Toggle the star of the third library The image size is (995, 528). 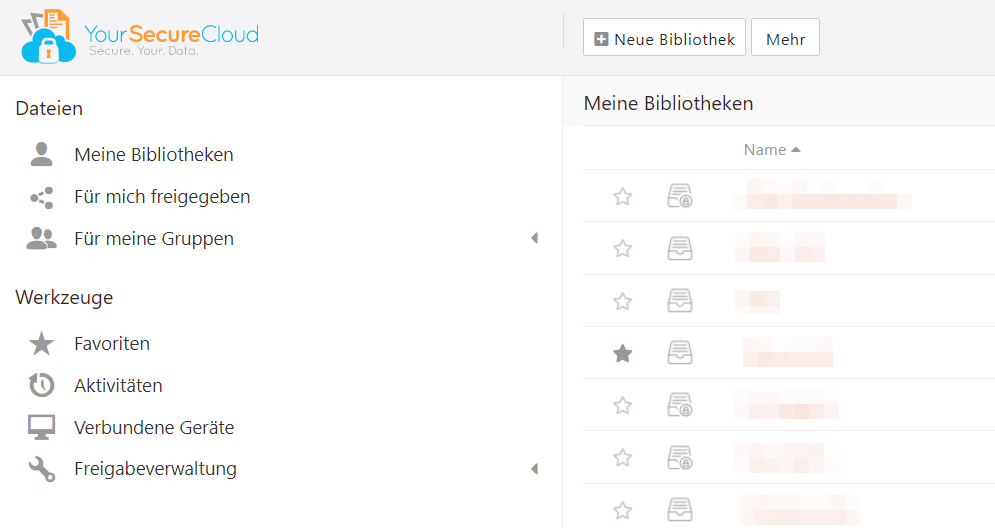623,301
